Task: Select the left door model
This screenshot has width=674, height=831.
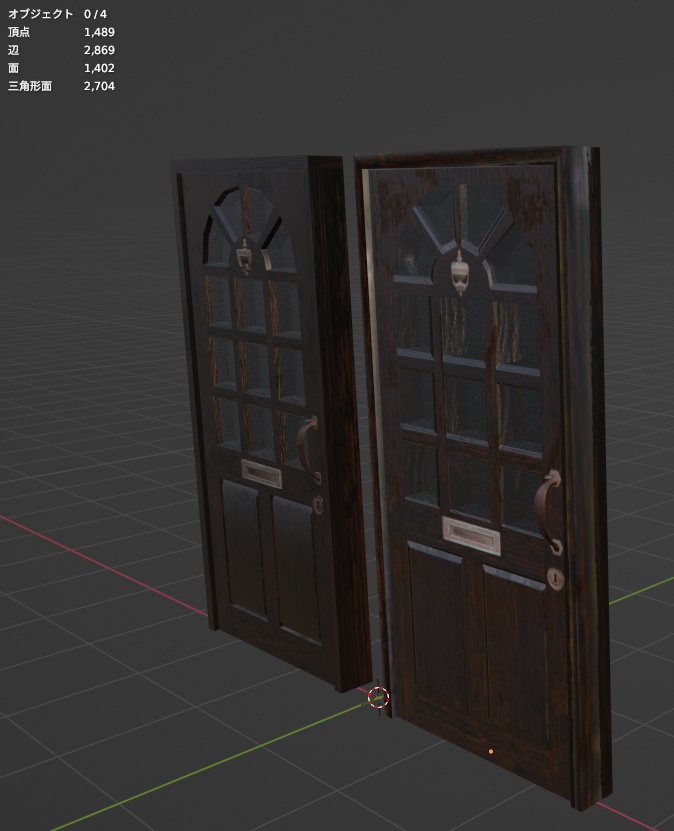Action: click(x=270, y=424)
